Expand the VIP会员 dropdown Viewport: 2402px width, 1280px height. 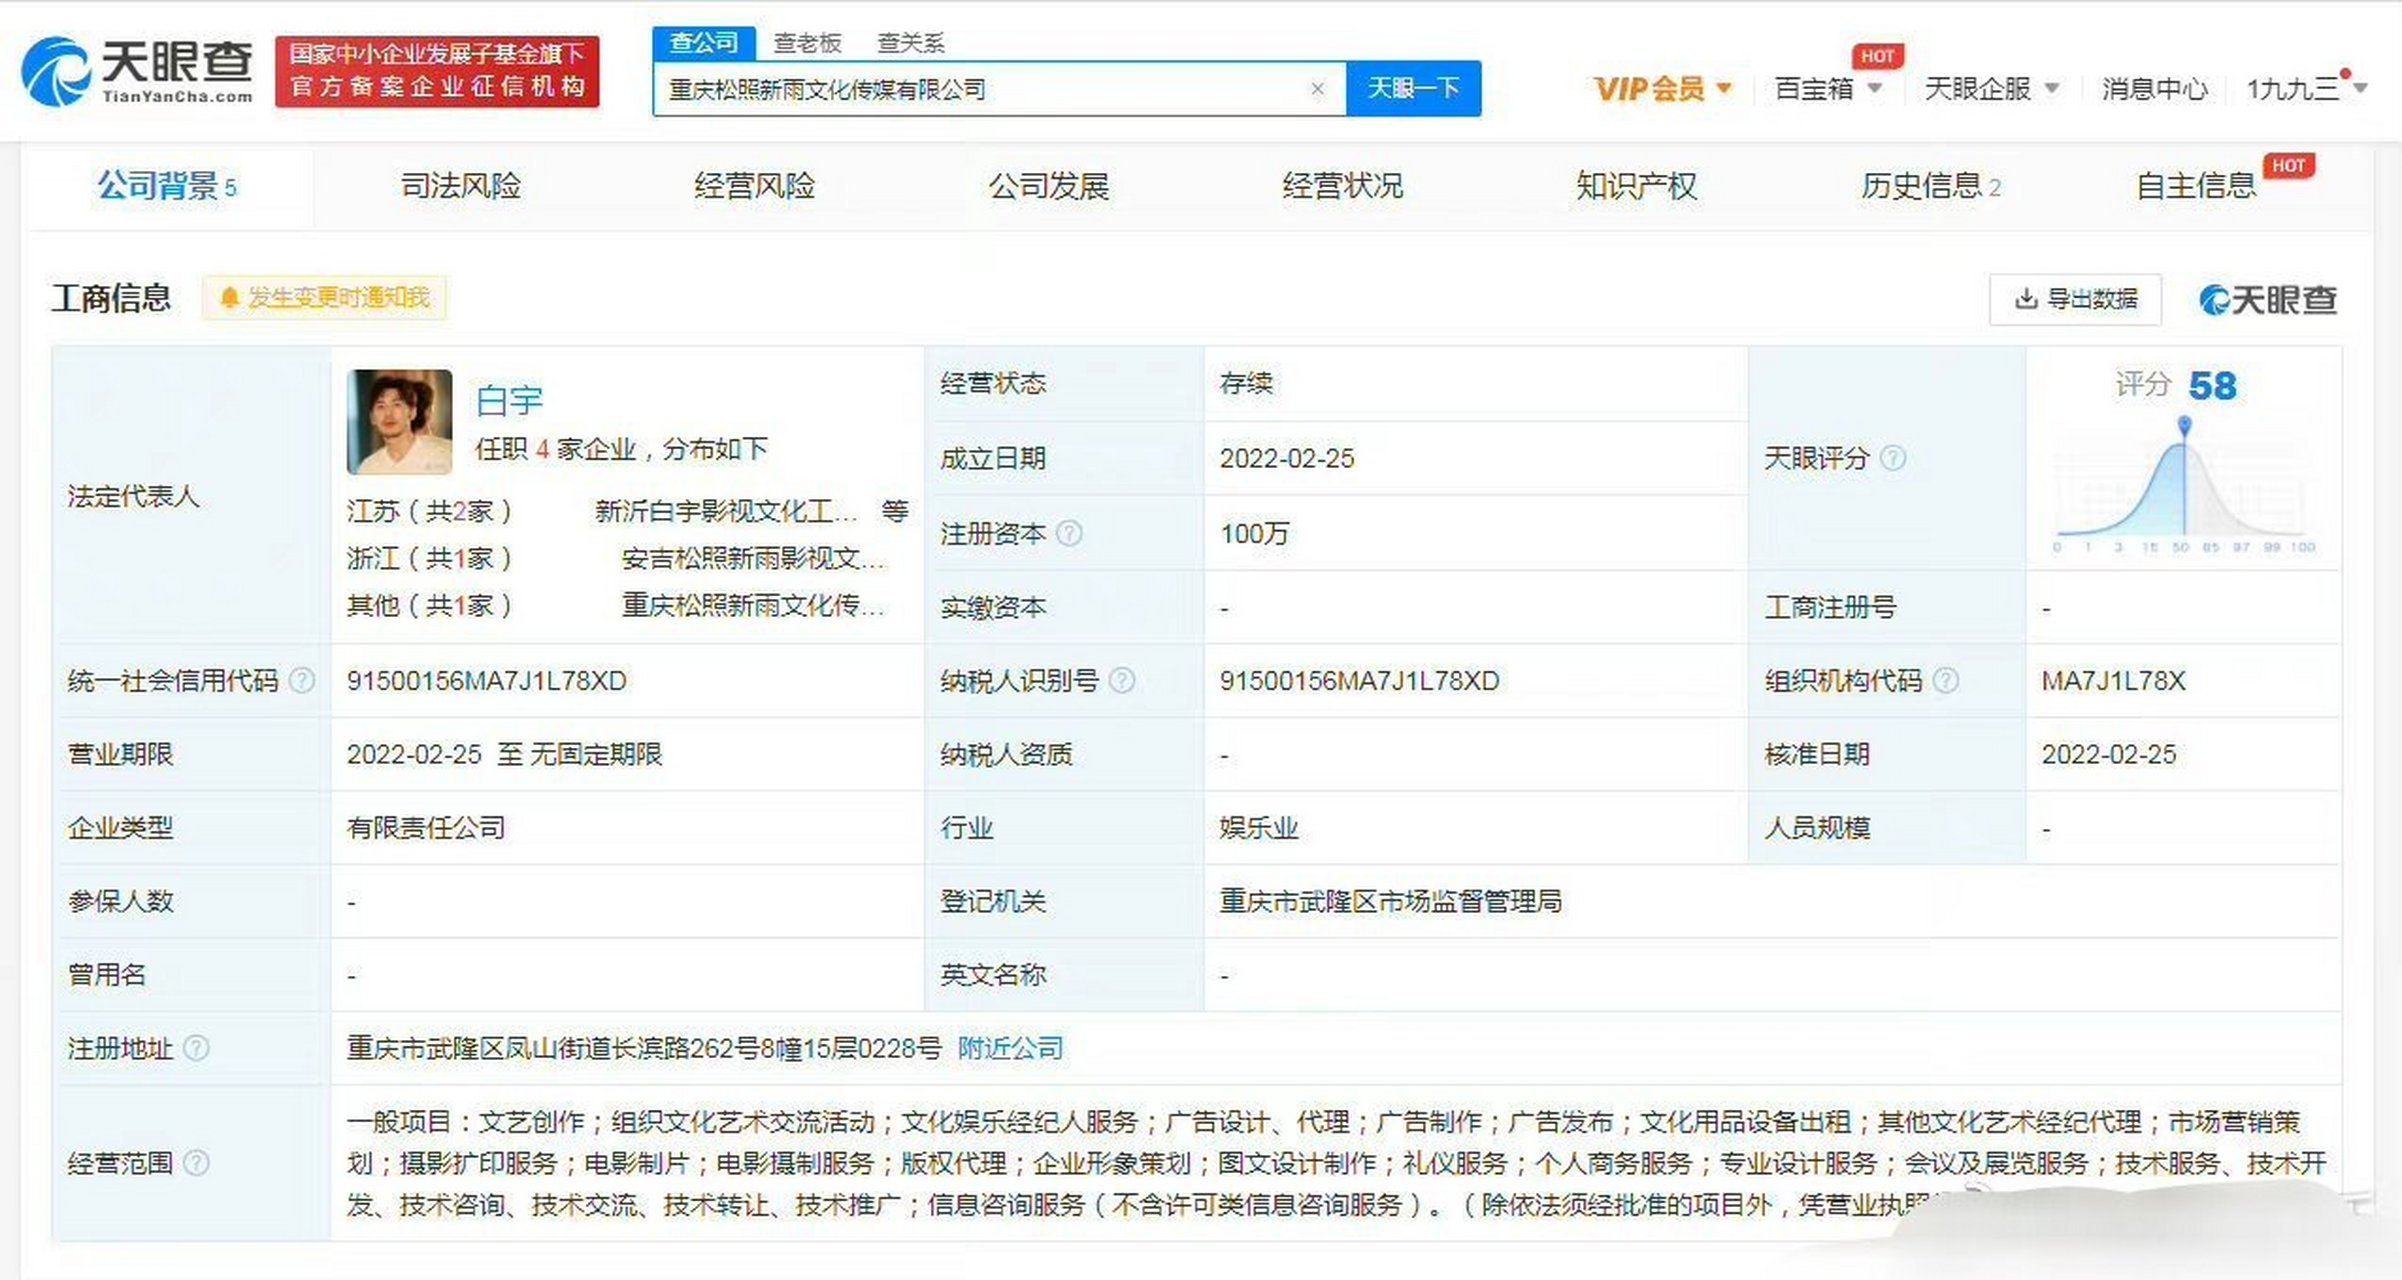[x=1659, y=88]
